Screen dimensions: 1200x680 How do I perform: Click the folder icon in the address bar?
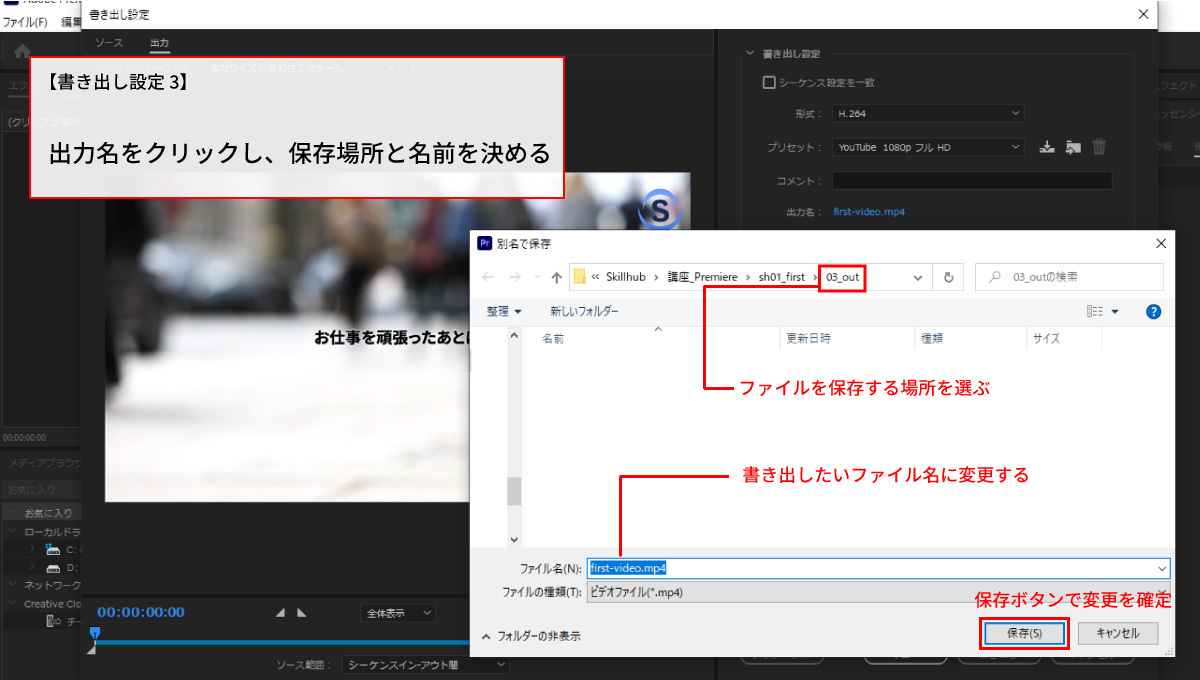pos(580,277)
